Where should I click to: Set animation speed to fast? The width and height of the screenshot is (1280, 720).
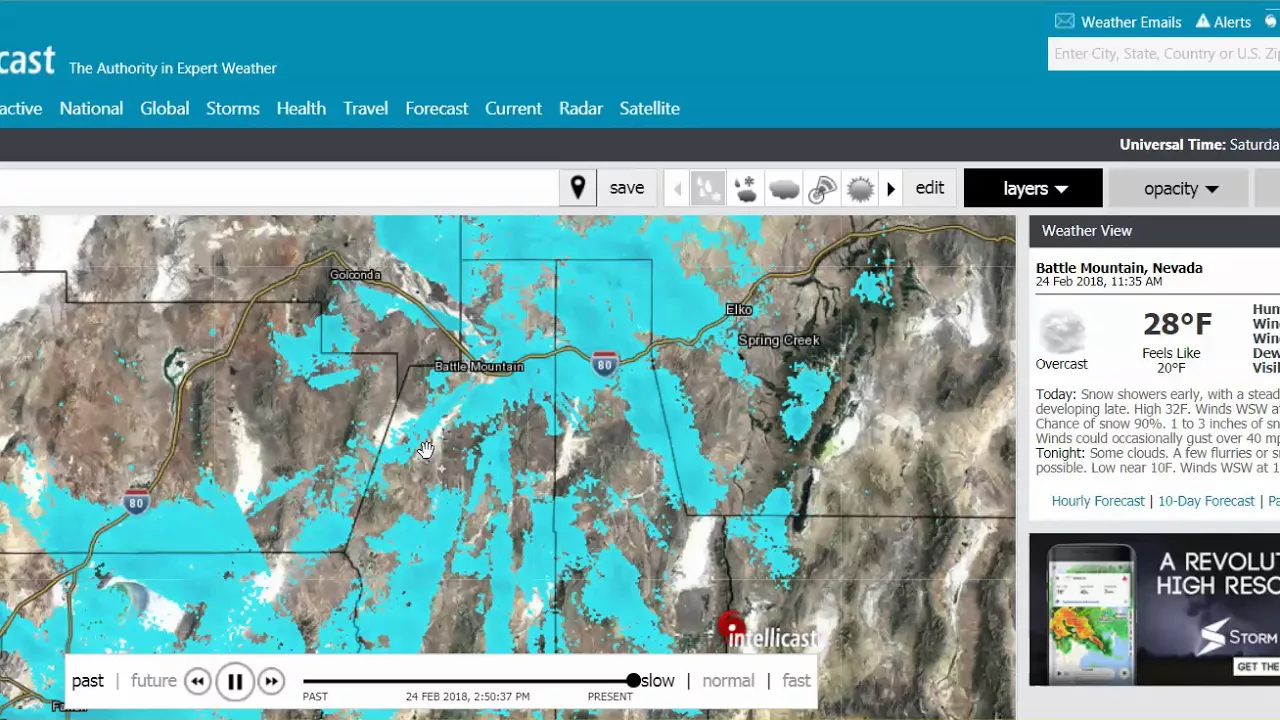click(797, 681)
